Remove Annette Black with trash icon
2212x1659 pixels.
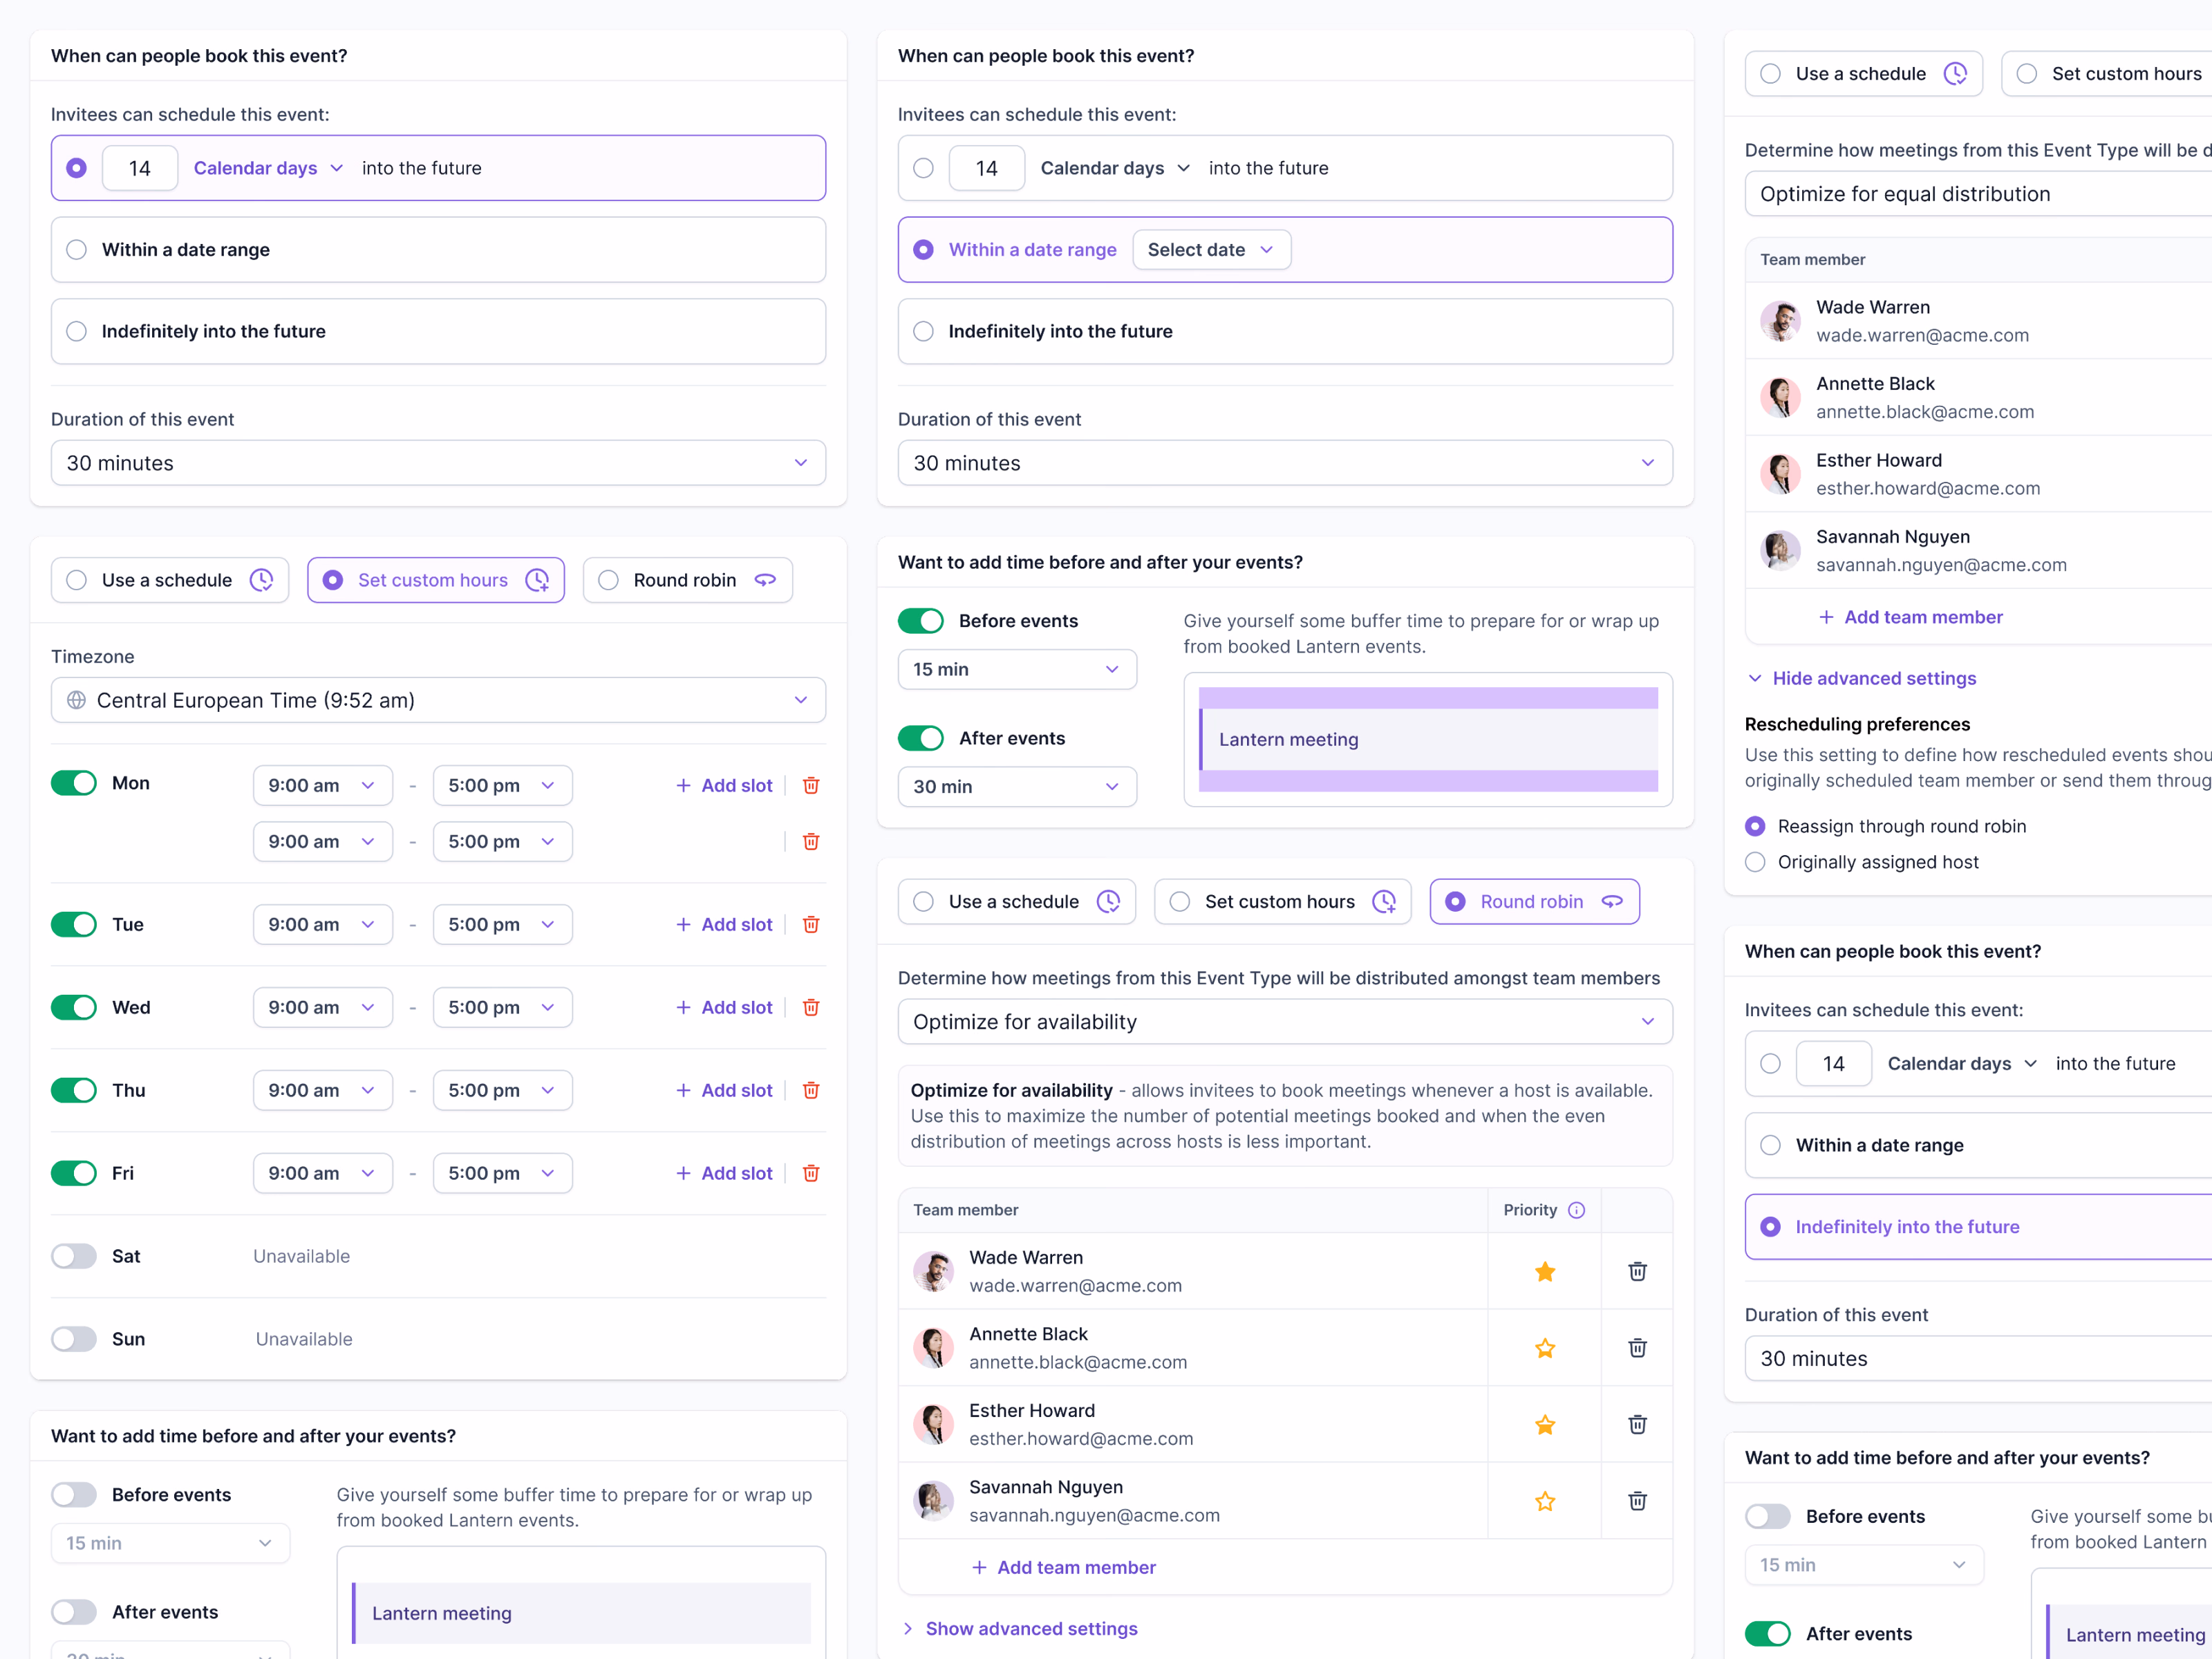[x=1637, y=1348]
